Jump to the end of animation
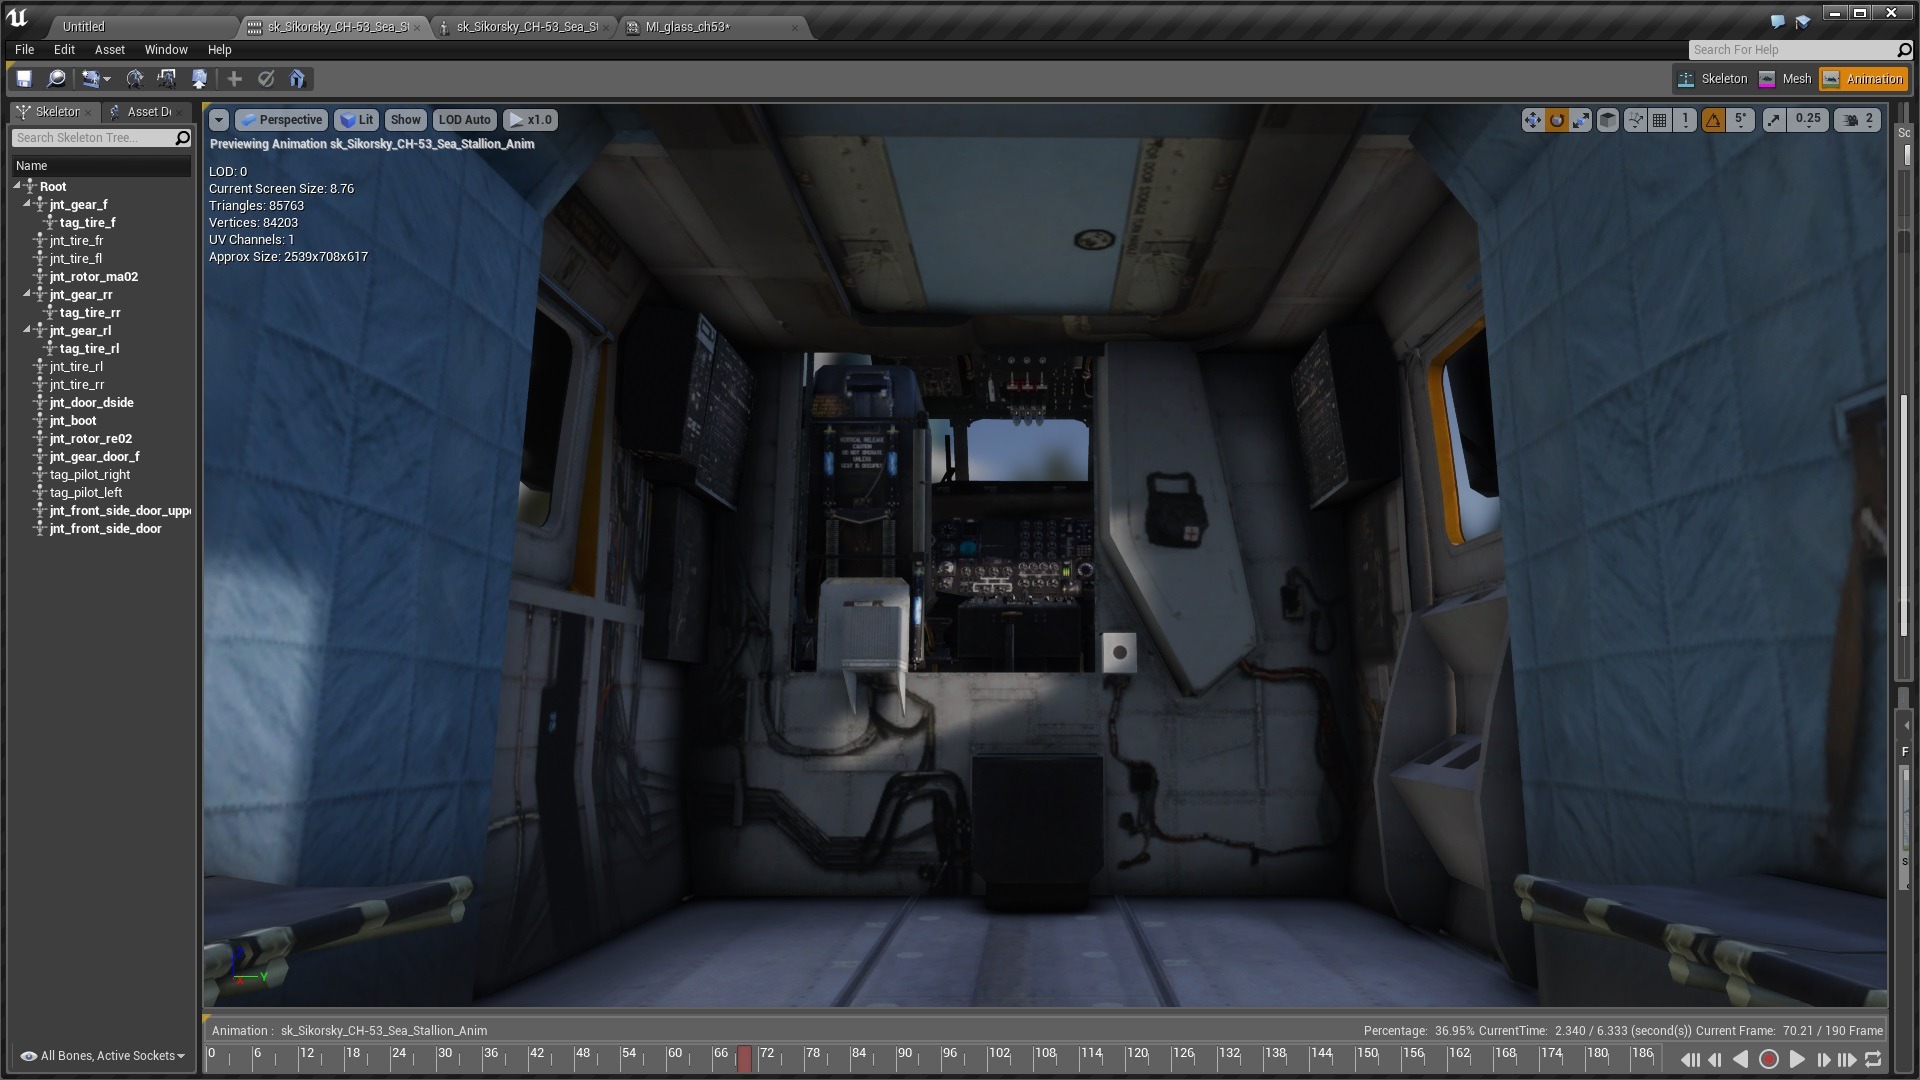1920x1080 pixels. pos(1847,1059)
